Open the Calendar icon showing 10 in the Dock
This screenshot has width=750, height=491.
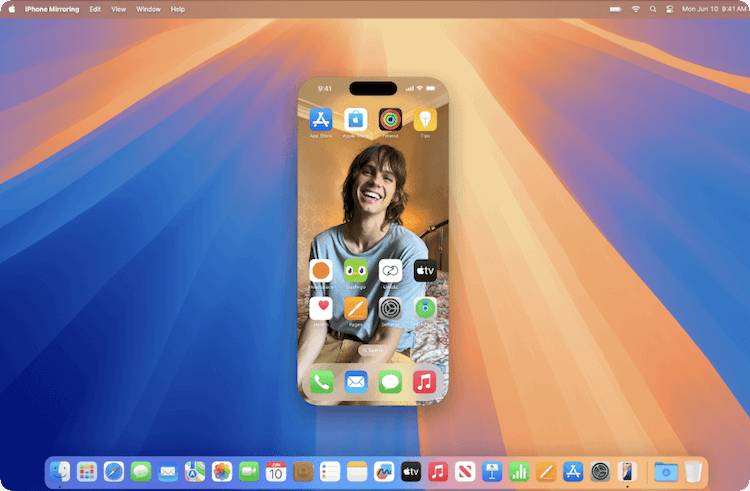pos(276,472)
